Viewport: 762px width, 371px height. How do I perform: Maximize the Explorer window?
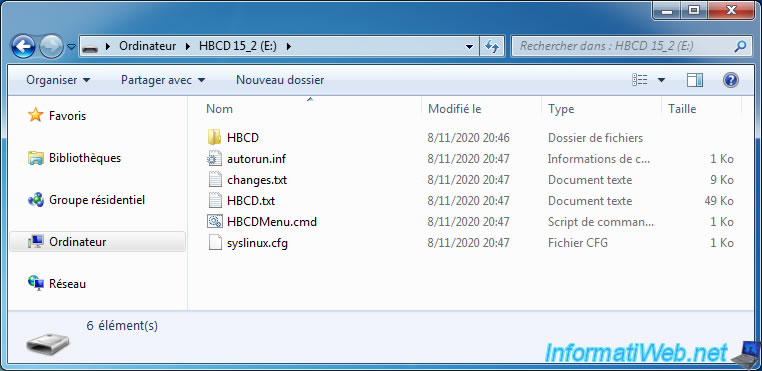click(694, 11)
